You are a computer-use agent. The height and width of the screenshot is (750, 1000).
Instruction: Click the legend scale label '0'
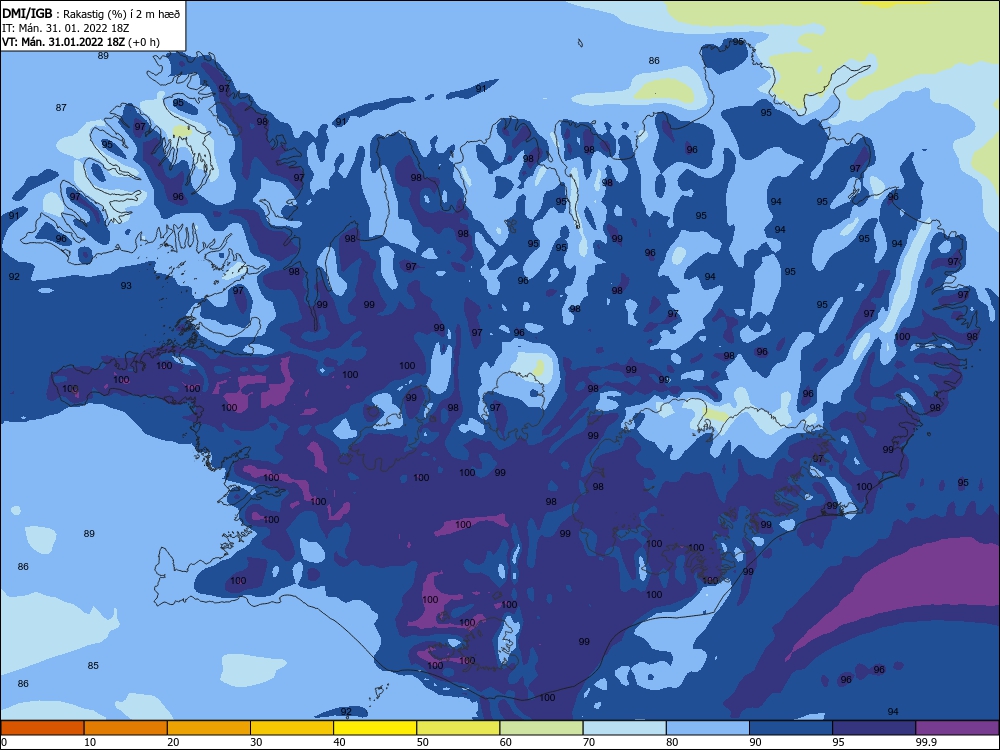tap(4, 742)
